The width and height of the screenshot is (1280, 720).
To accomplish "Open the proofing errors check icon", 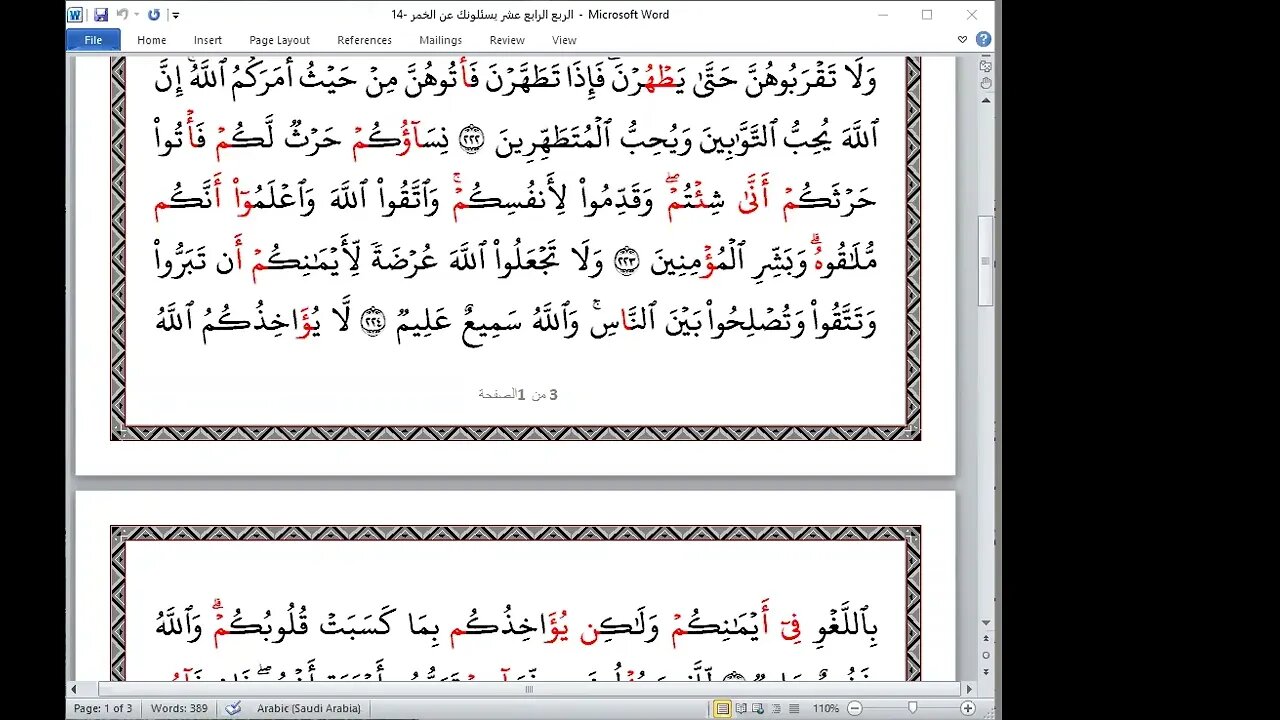I will coord(233,708).
